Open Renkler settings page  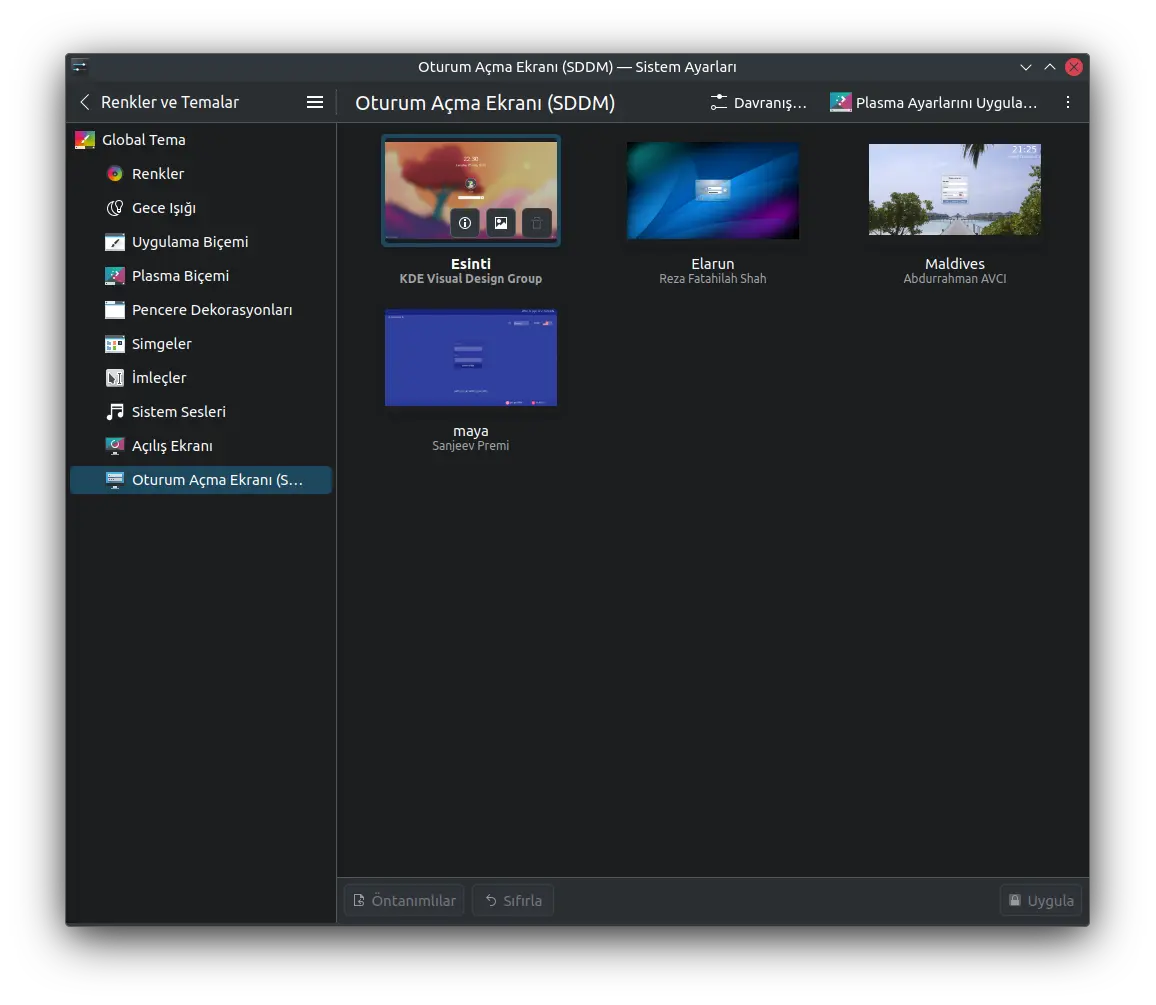(x=201, y=174)
